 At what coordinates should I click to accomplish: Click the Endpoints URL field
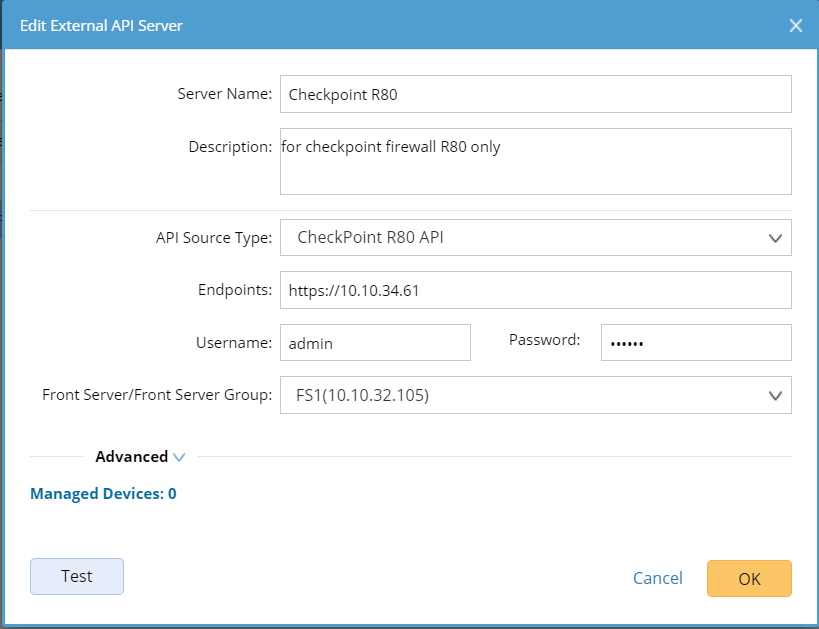coord(535,290)
